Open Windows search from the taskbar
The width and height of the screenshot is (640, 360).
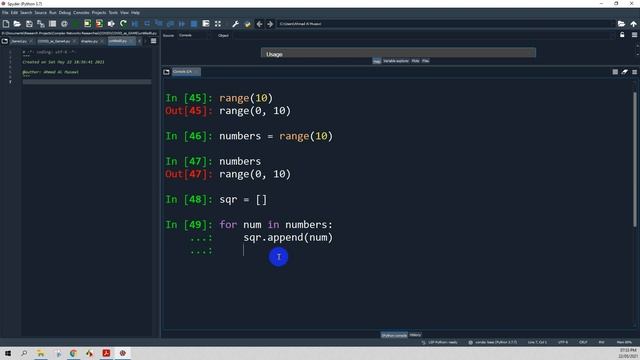click(24, 353)
